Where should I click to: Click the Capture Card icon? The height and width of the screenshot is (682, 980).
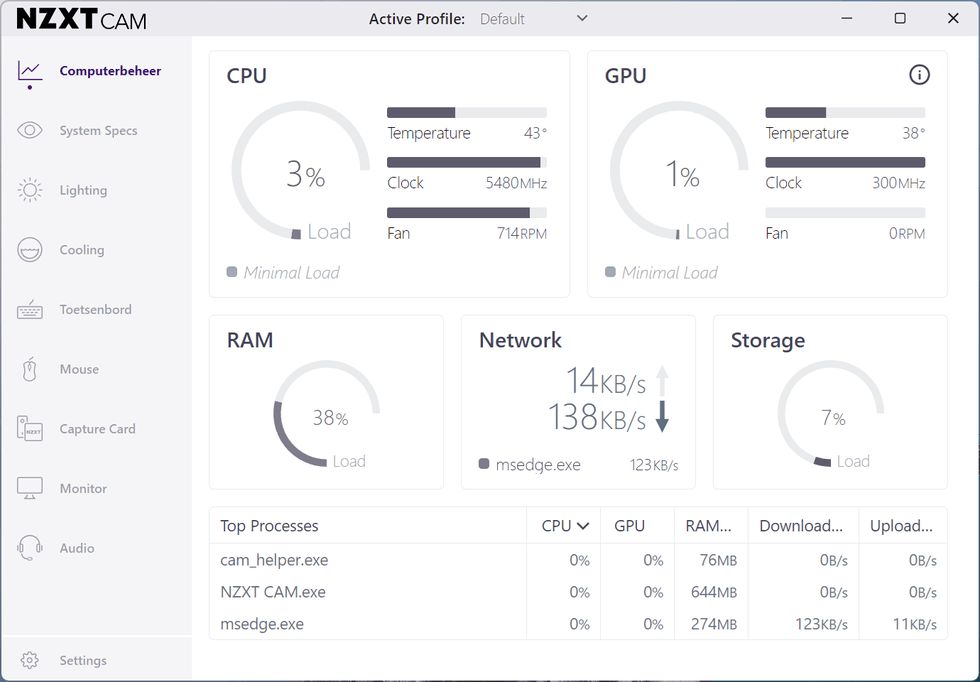(30, 429)
